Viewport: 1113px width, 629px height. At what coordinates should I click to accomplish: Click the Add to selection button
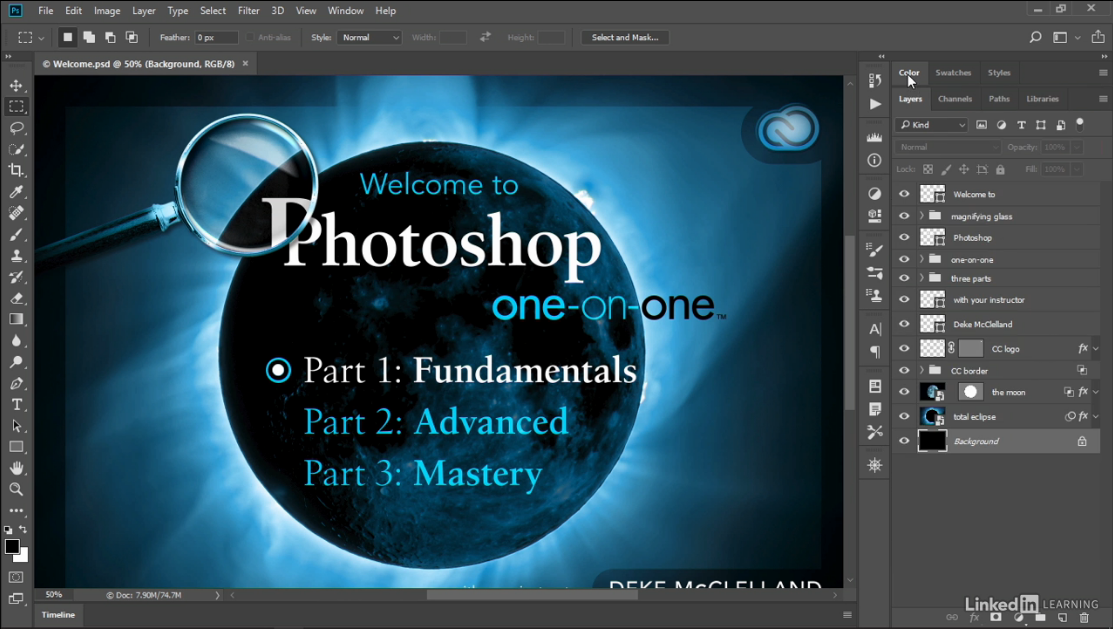point(89,38)
